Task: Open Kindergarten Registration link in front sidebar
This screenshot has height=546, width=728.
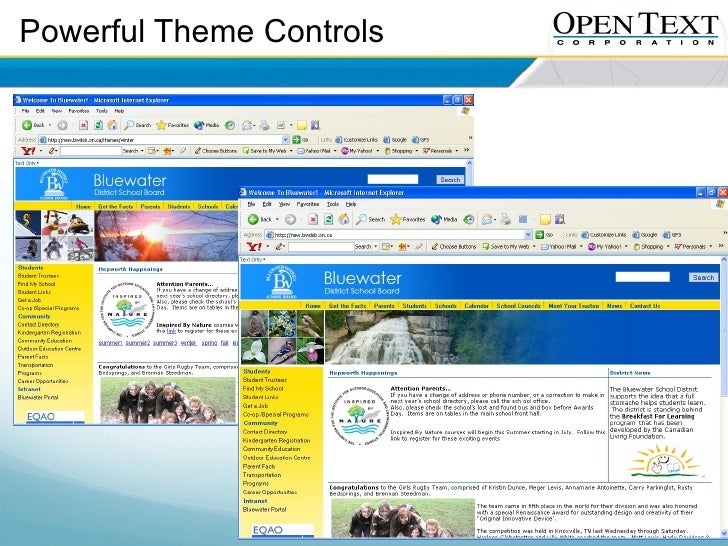Action: [x=276, y=441]
